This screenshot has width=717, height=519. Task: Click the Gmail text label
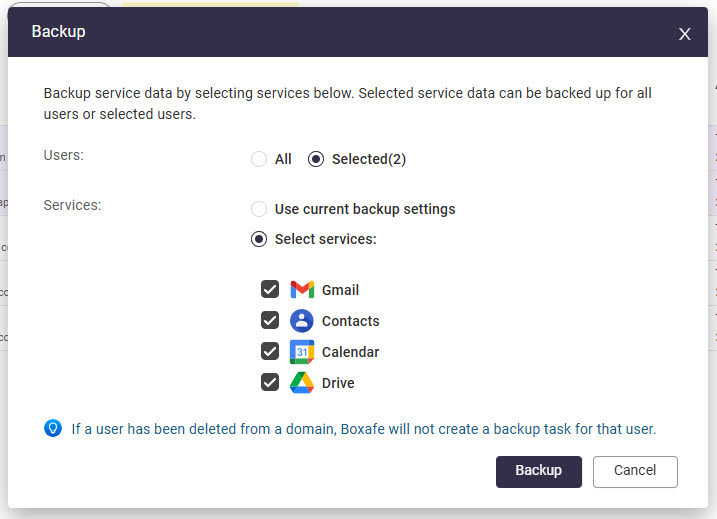point(340,290)
